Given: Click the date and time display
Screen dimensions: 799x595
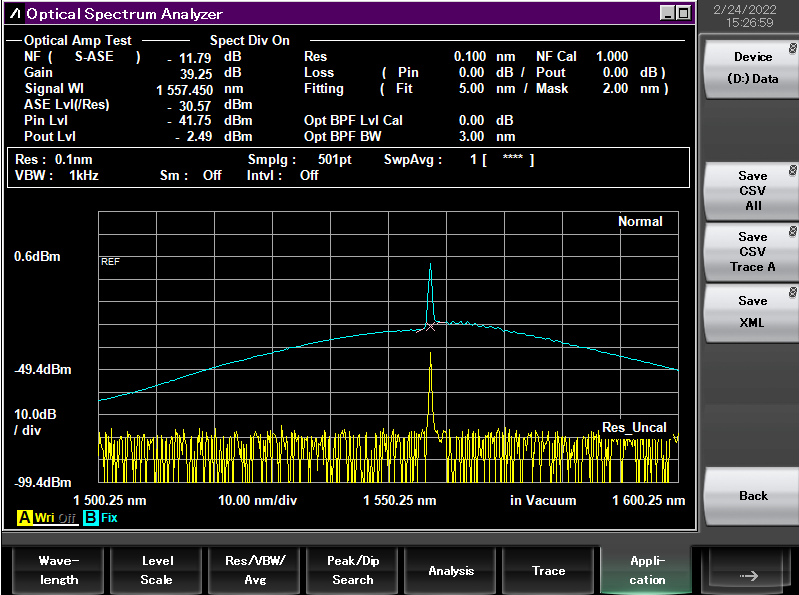Looking at the screenshot, I should 749,15.
